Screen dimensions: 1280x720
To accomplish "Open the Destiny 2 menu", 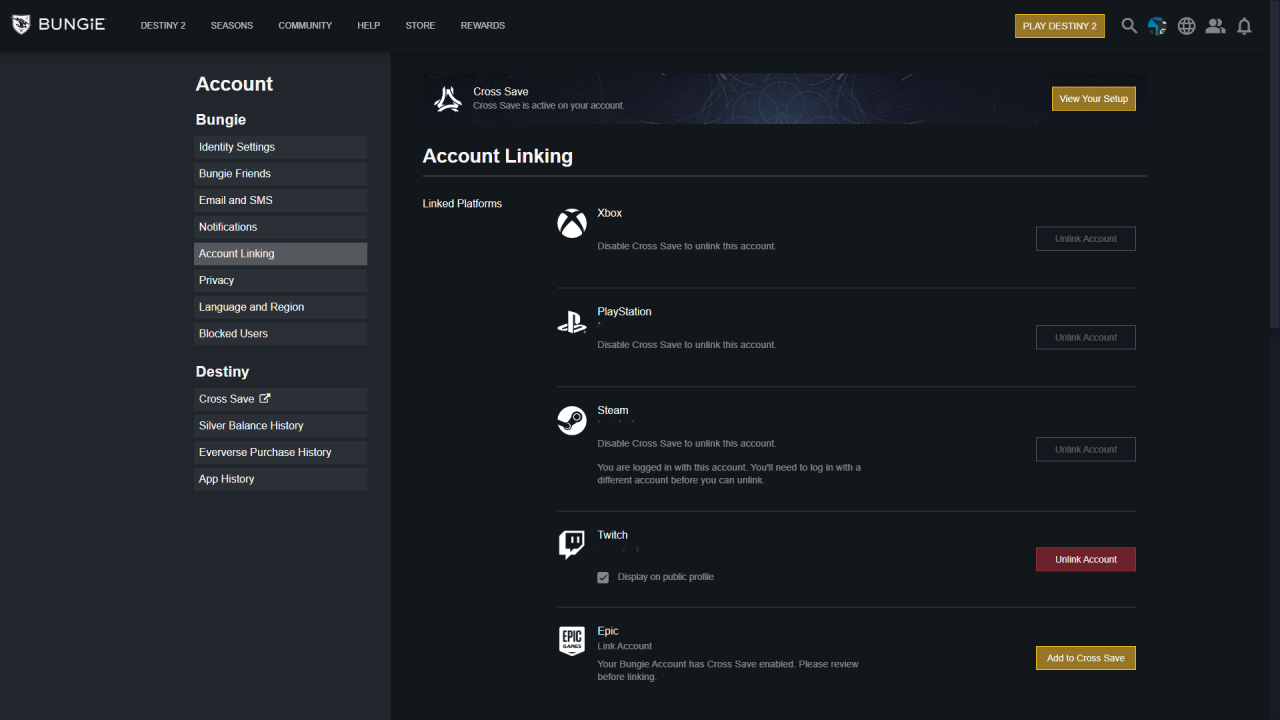I will 163,26.
